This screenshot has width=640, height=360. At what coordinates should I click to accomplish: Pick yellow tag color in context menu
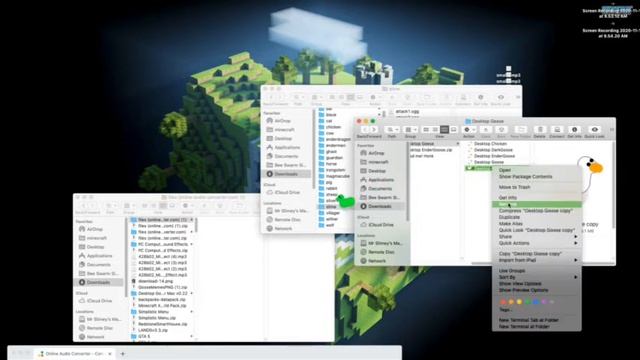pos(519,302)
